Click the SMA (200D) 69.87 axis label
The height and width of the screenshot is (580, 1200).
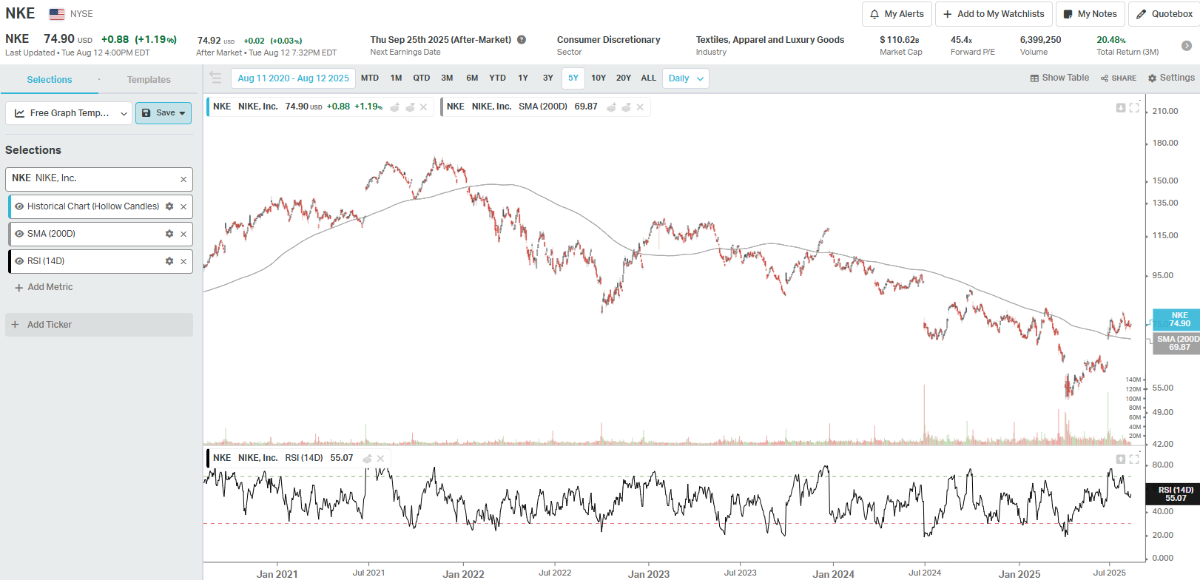tap(1176, 343)
